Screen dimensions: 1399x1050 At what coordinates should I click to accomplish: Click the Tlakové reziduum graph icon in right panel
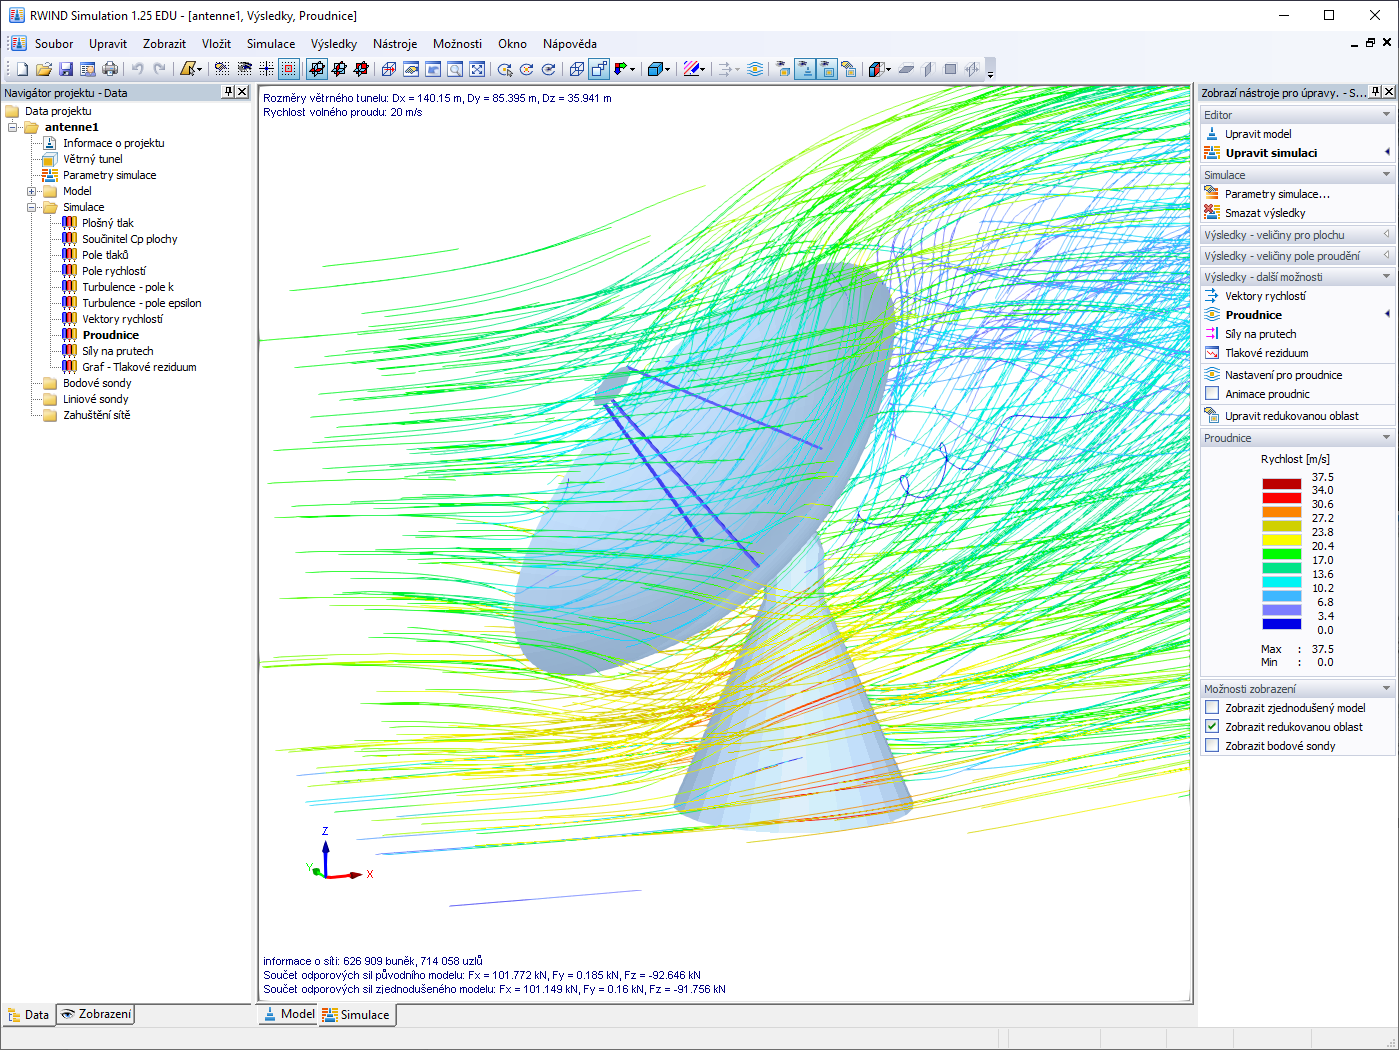pyautogui.click(x=1212, y=353)
